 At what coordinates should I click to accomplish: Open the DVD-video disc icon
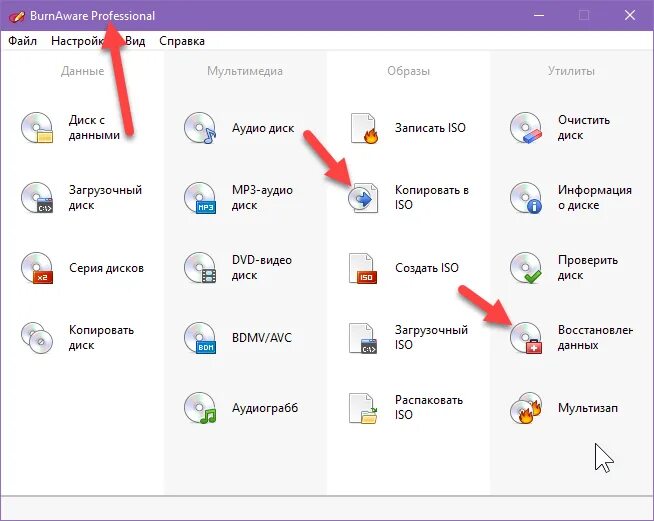[200, 268]
